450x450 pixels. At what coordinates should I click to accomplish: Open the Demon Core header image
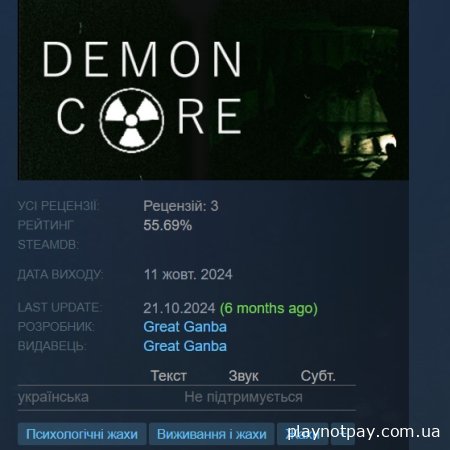coord(213,90)
